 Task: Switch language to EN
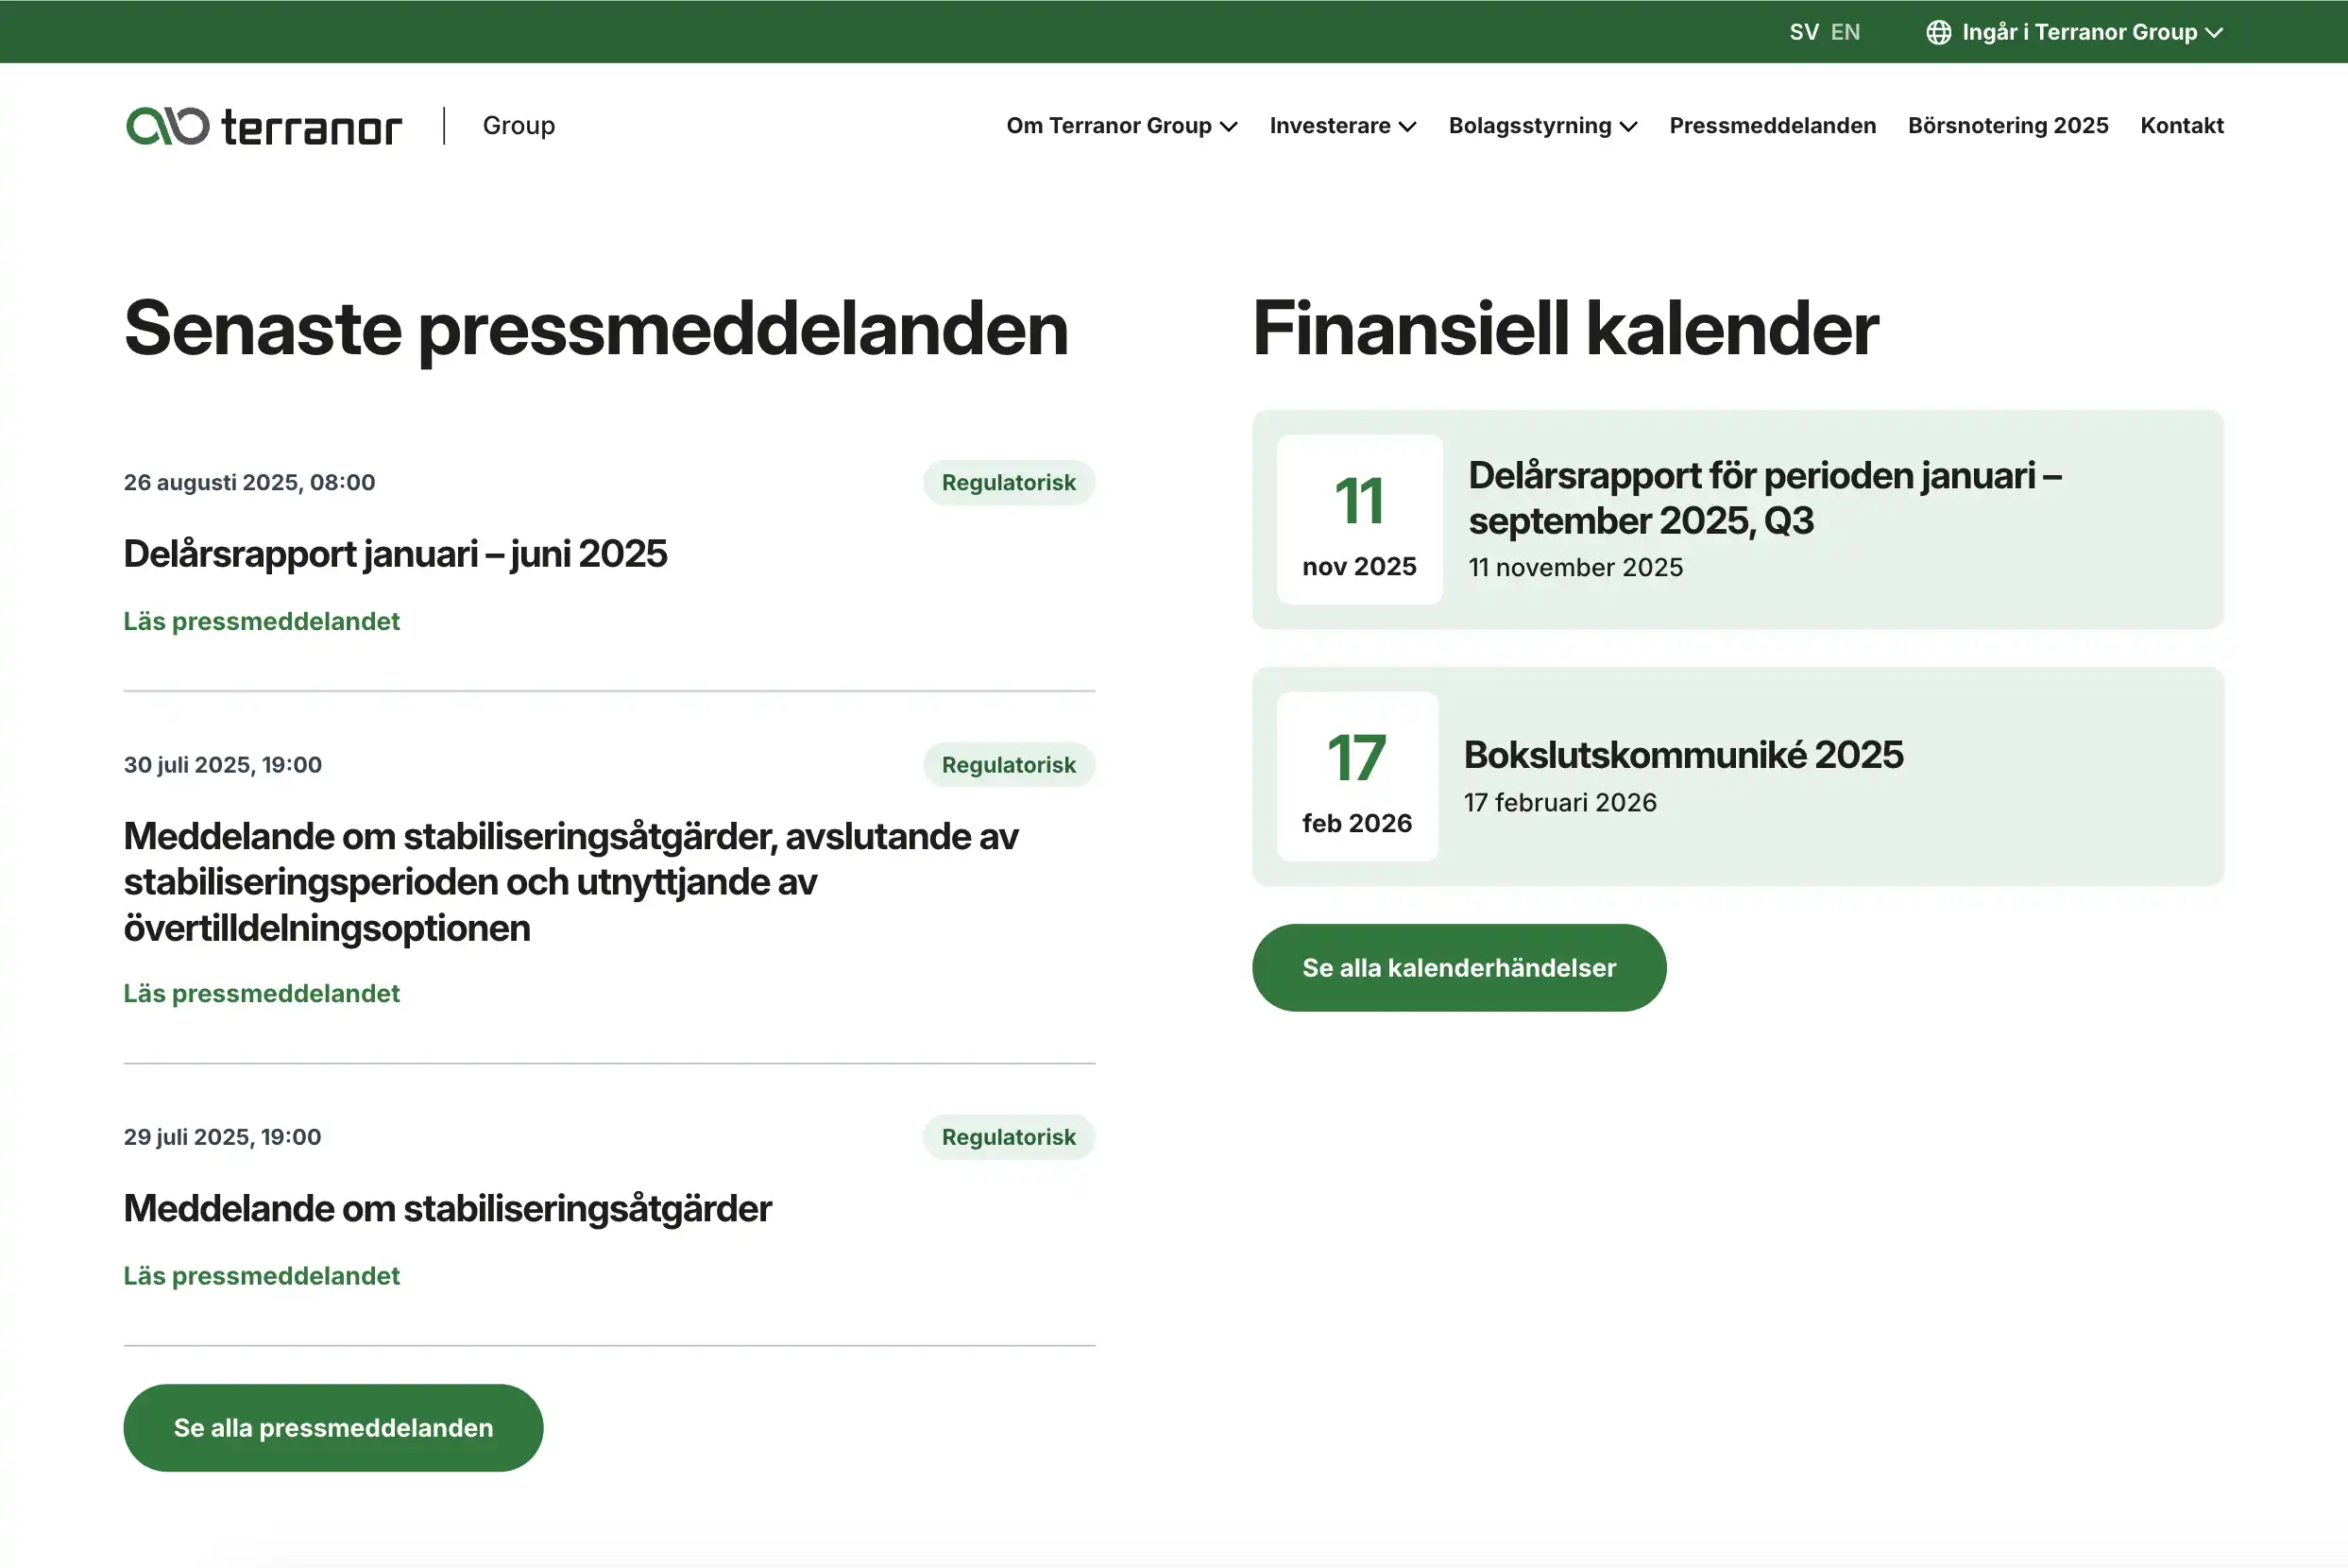click(x=1845, y=31)
